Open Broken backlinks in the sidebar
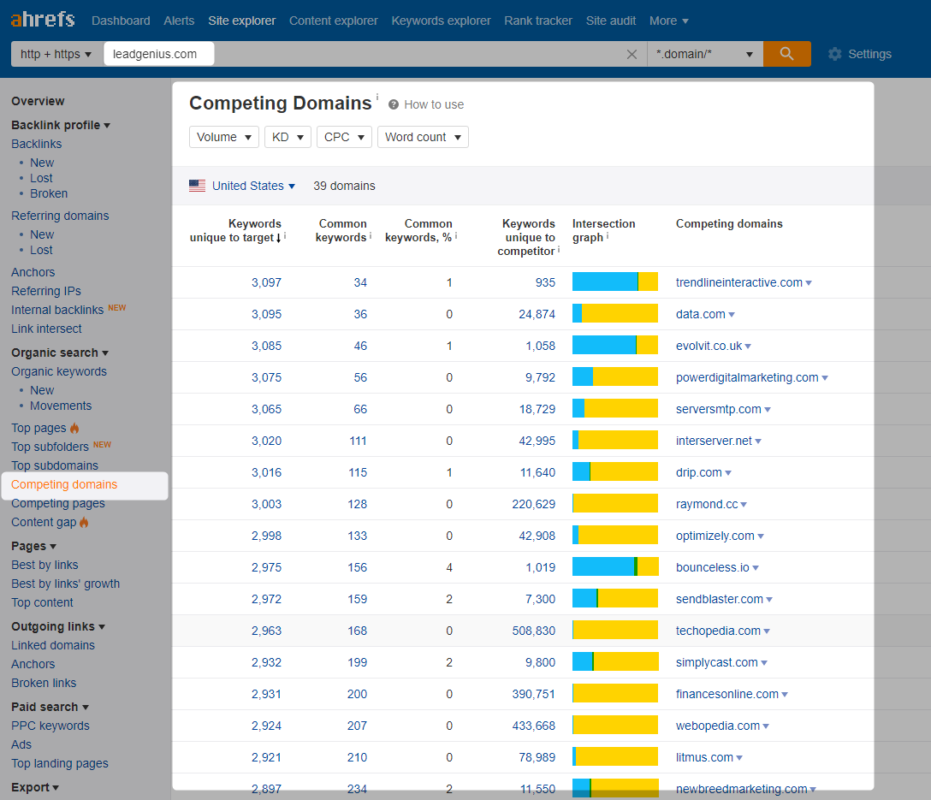Image resolution: width=931 pixels, height=800 pixels. (x=49, y=194)
